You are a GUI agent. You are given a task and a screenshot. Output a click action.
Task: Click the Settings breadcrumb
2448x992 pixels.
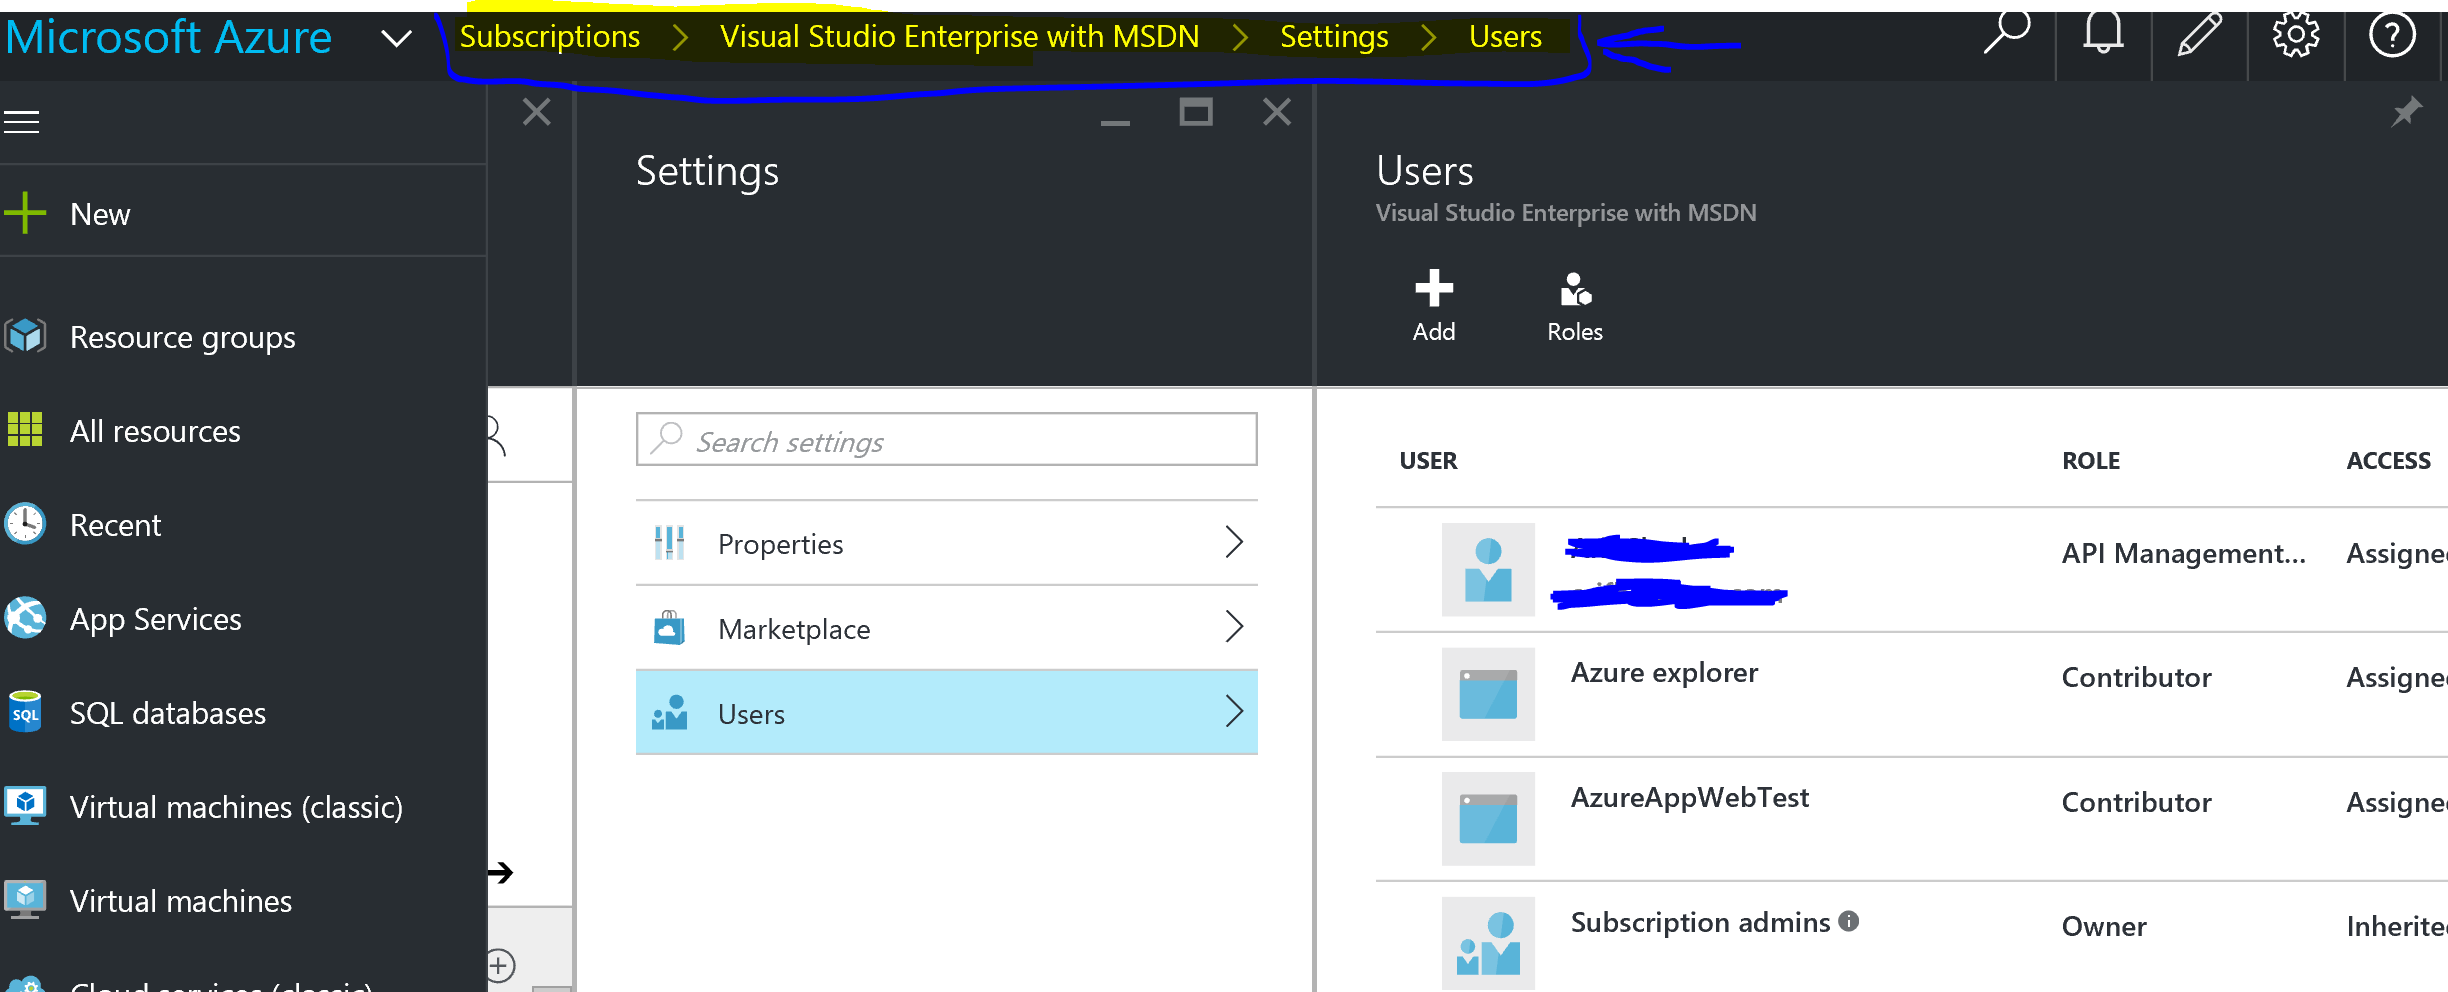click(x=1334, y=37)
